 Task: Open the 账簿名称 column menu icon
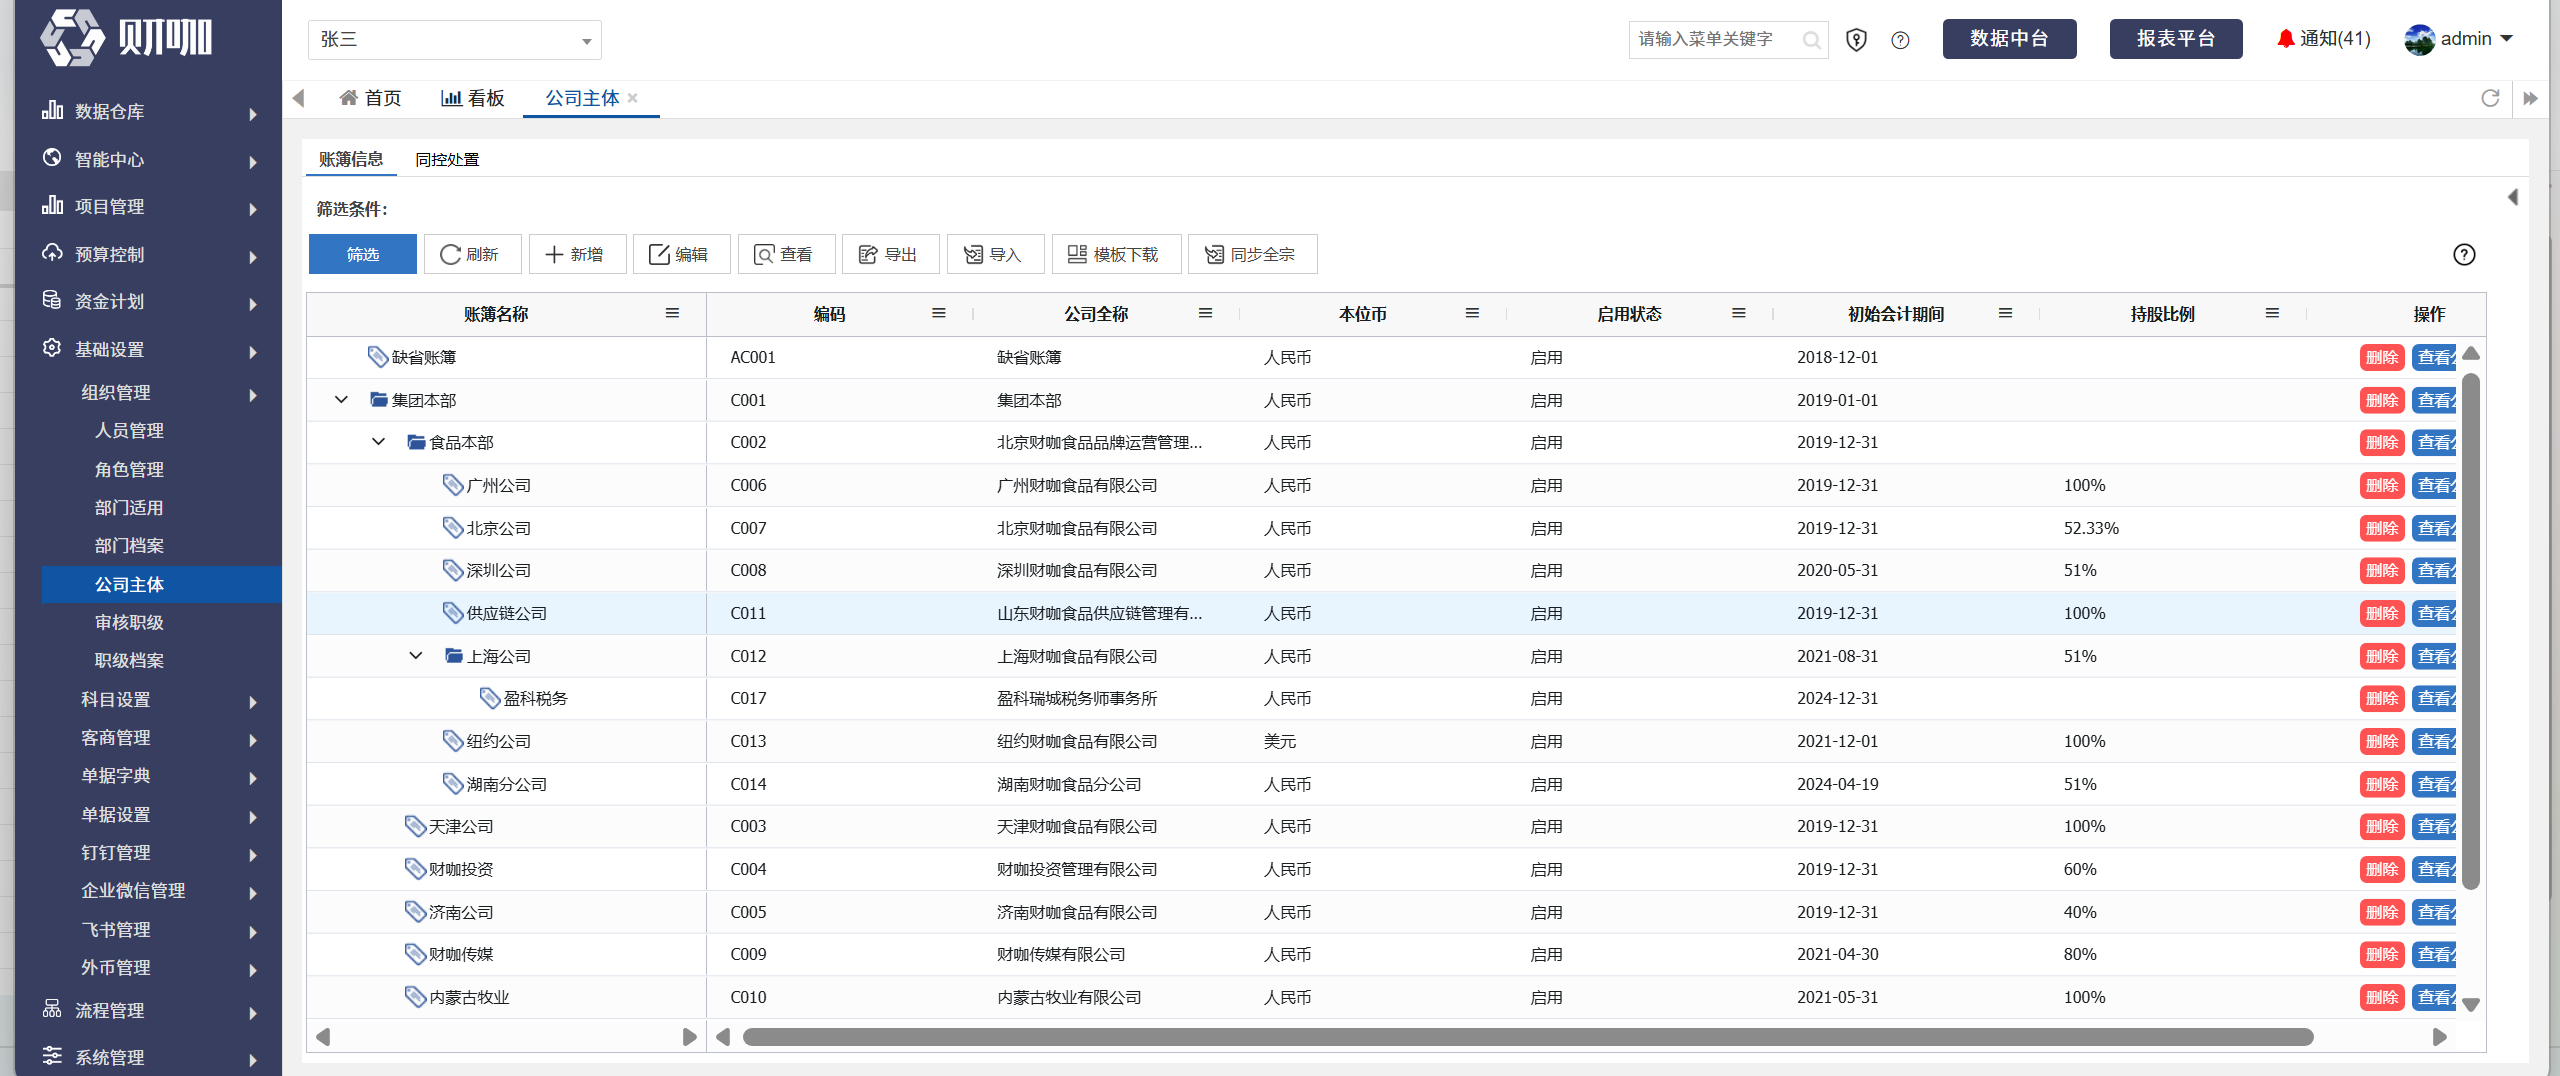[x=672, y=314]
